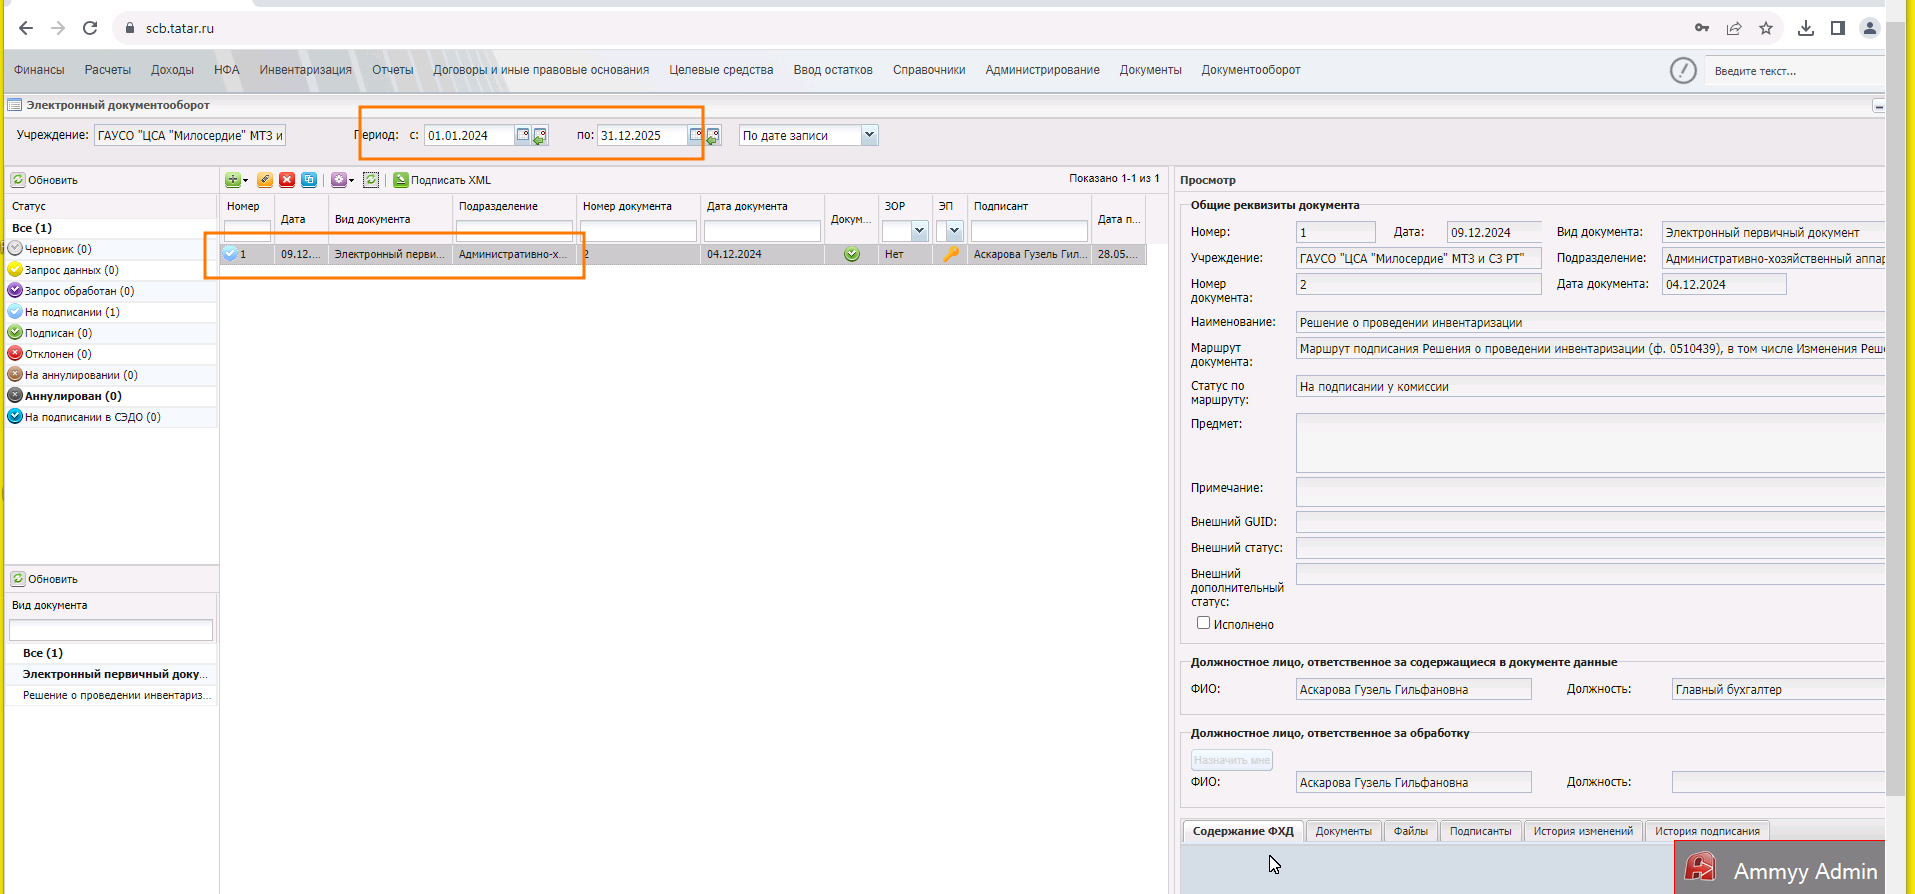This screenshot has width=1915, height=894.
Task: Expand the gear actions dropdown arrow
Action: point(351,181)
